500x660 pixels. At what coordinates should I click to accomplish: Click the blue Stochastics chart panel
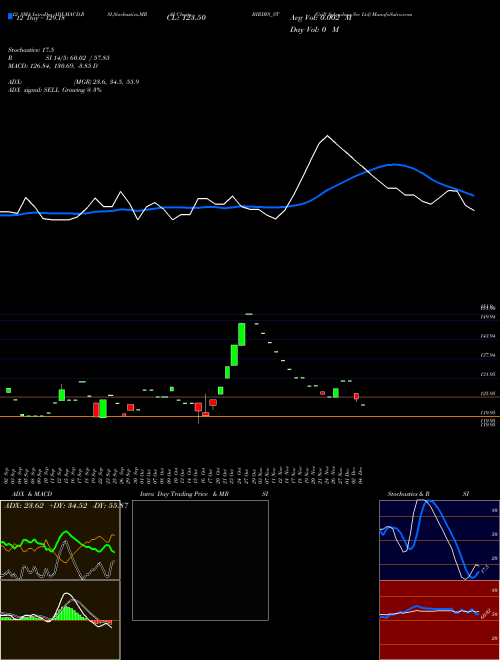(x=439, y=540)
